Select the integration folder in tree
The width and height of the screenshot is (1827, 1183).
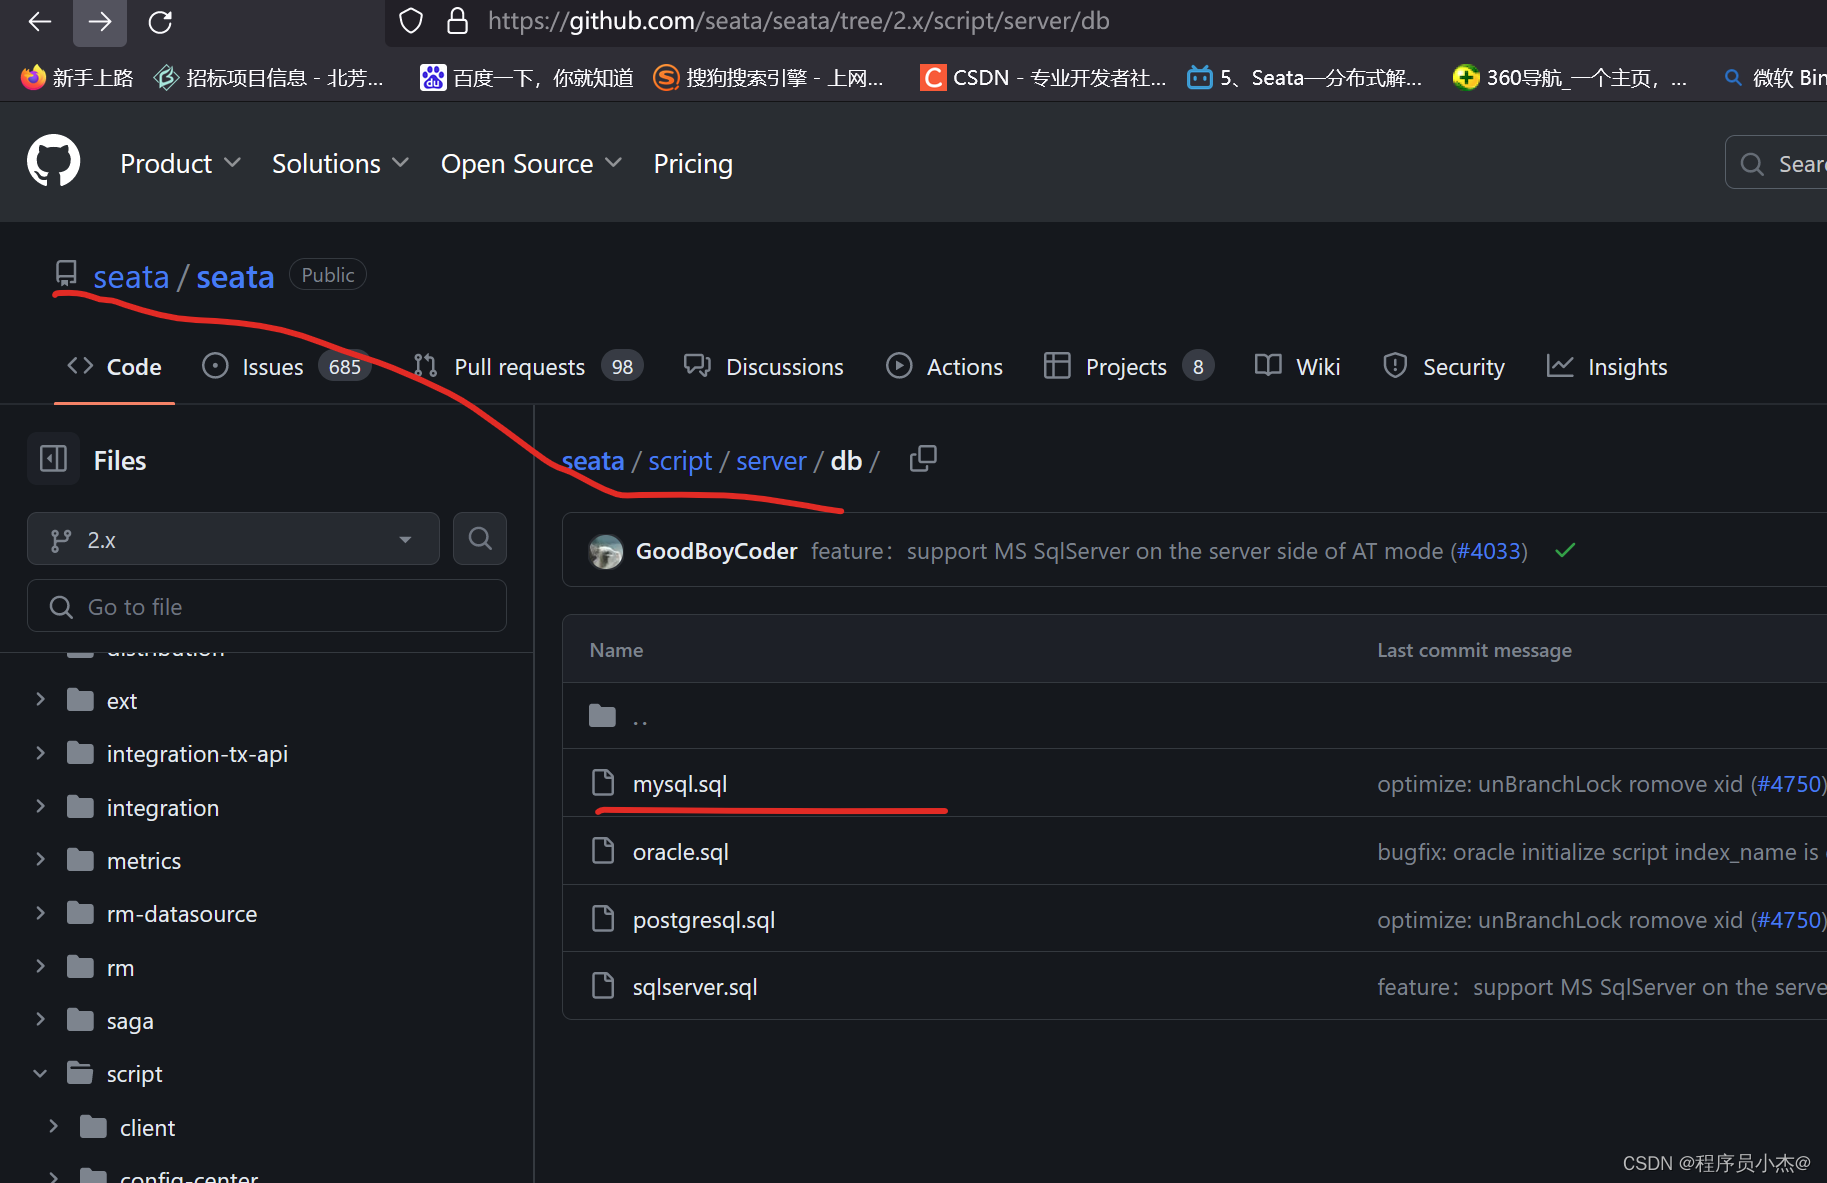point(162,807)
